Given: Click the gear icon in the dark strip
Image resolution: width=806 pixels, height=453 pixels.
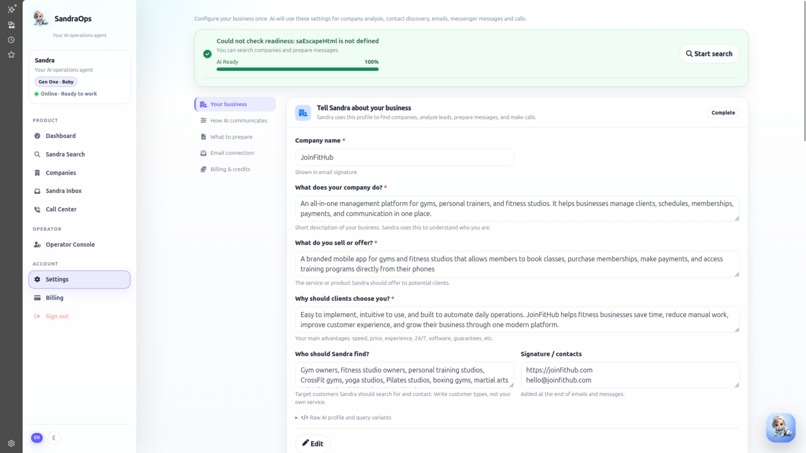Looking at the screenshot, I should 11,443.
